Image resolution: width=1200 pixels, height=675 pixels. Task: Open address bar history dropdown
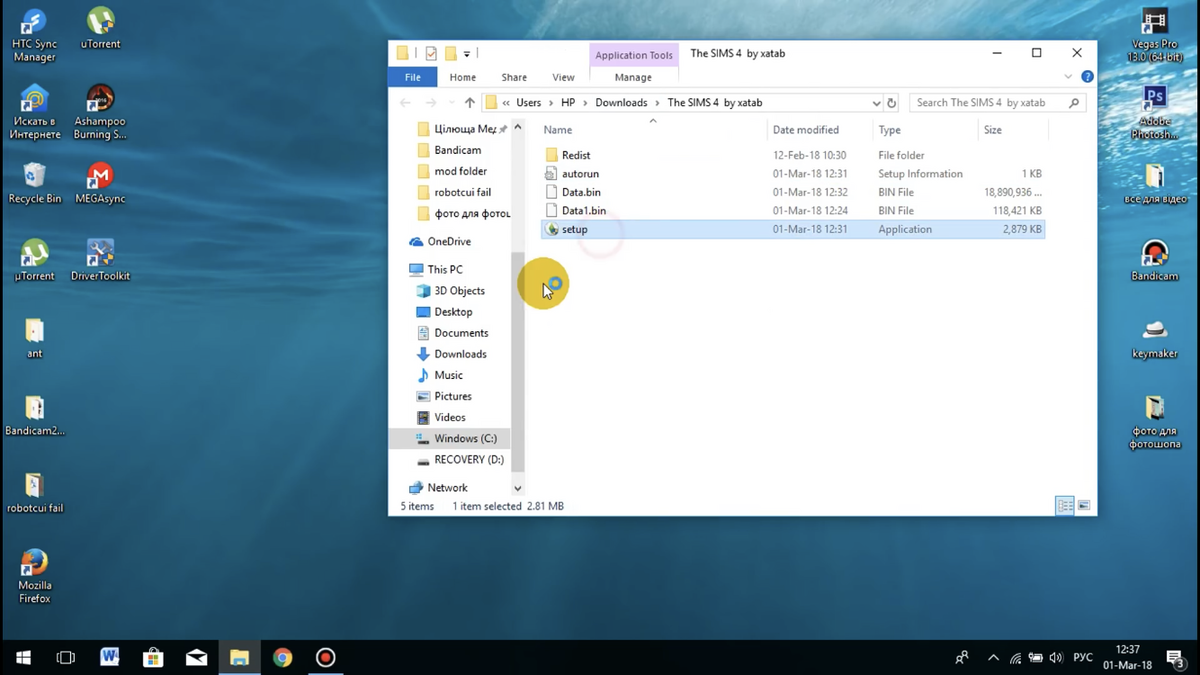pyautogui.click(x=876, y=102)
